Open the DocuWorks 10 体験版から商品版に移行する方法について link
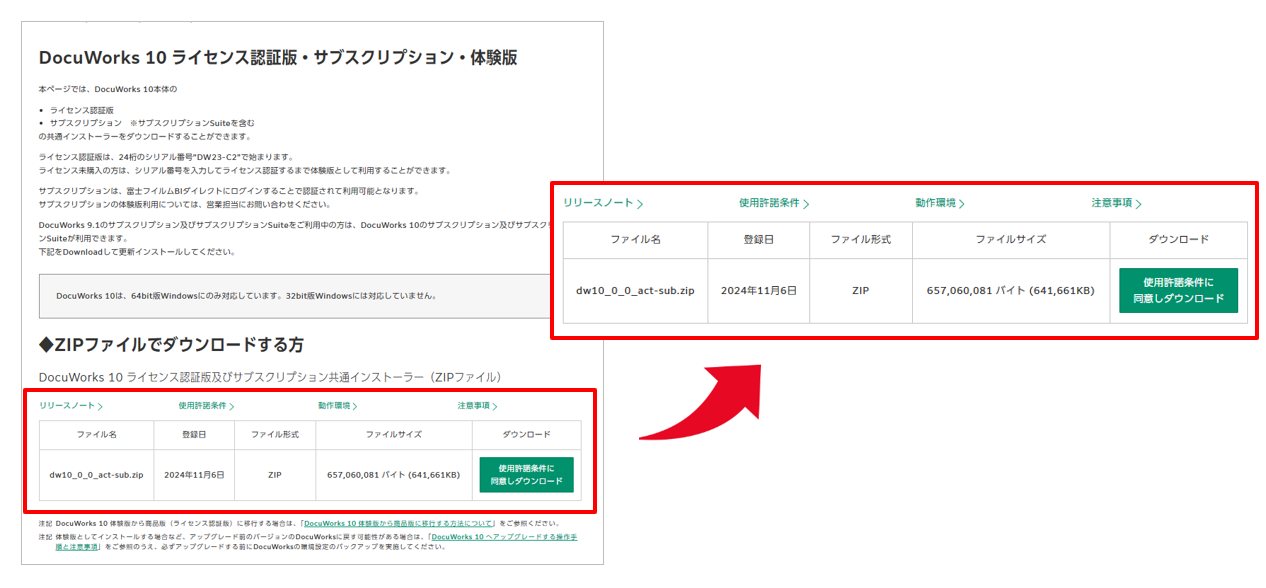The width and height of the screenshot is (1266, 588). (397, 523)
